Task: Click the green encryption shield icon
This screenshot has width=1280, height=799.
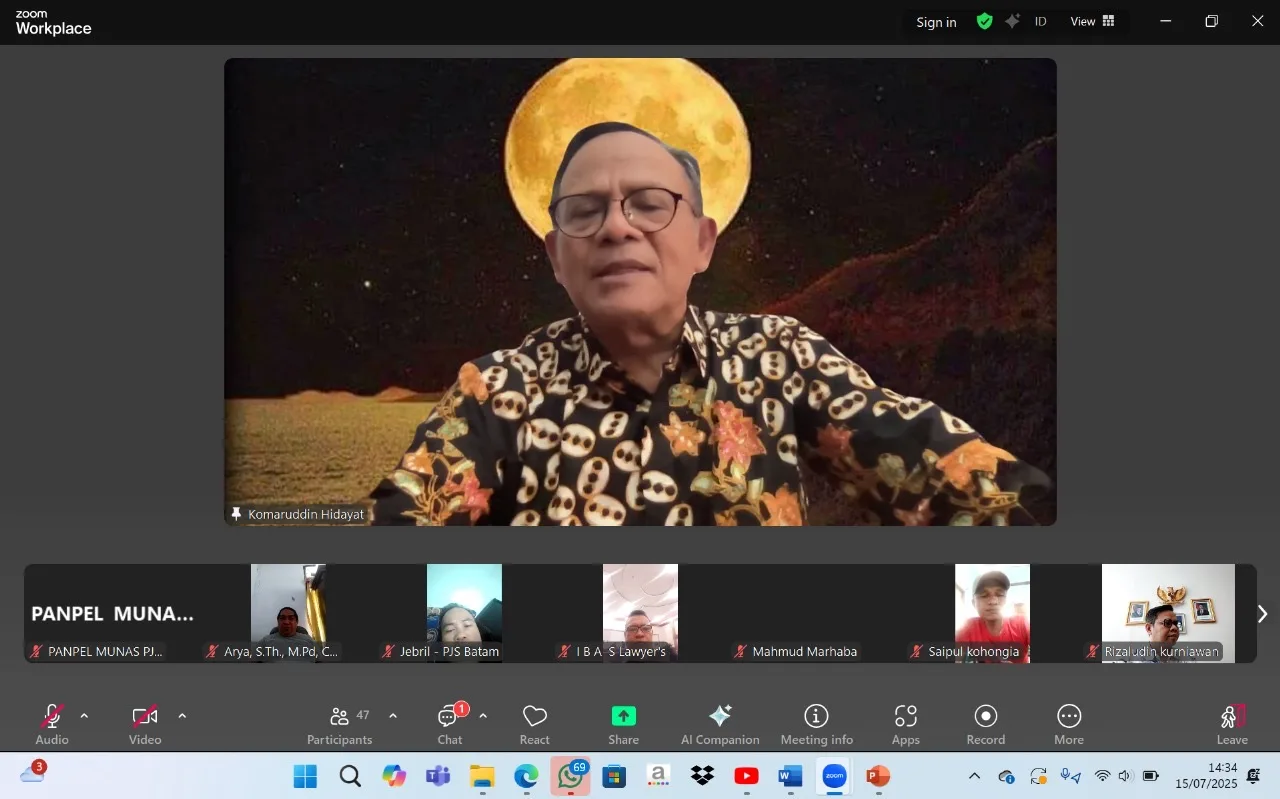Action: point(984,21)
